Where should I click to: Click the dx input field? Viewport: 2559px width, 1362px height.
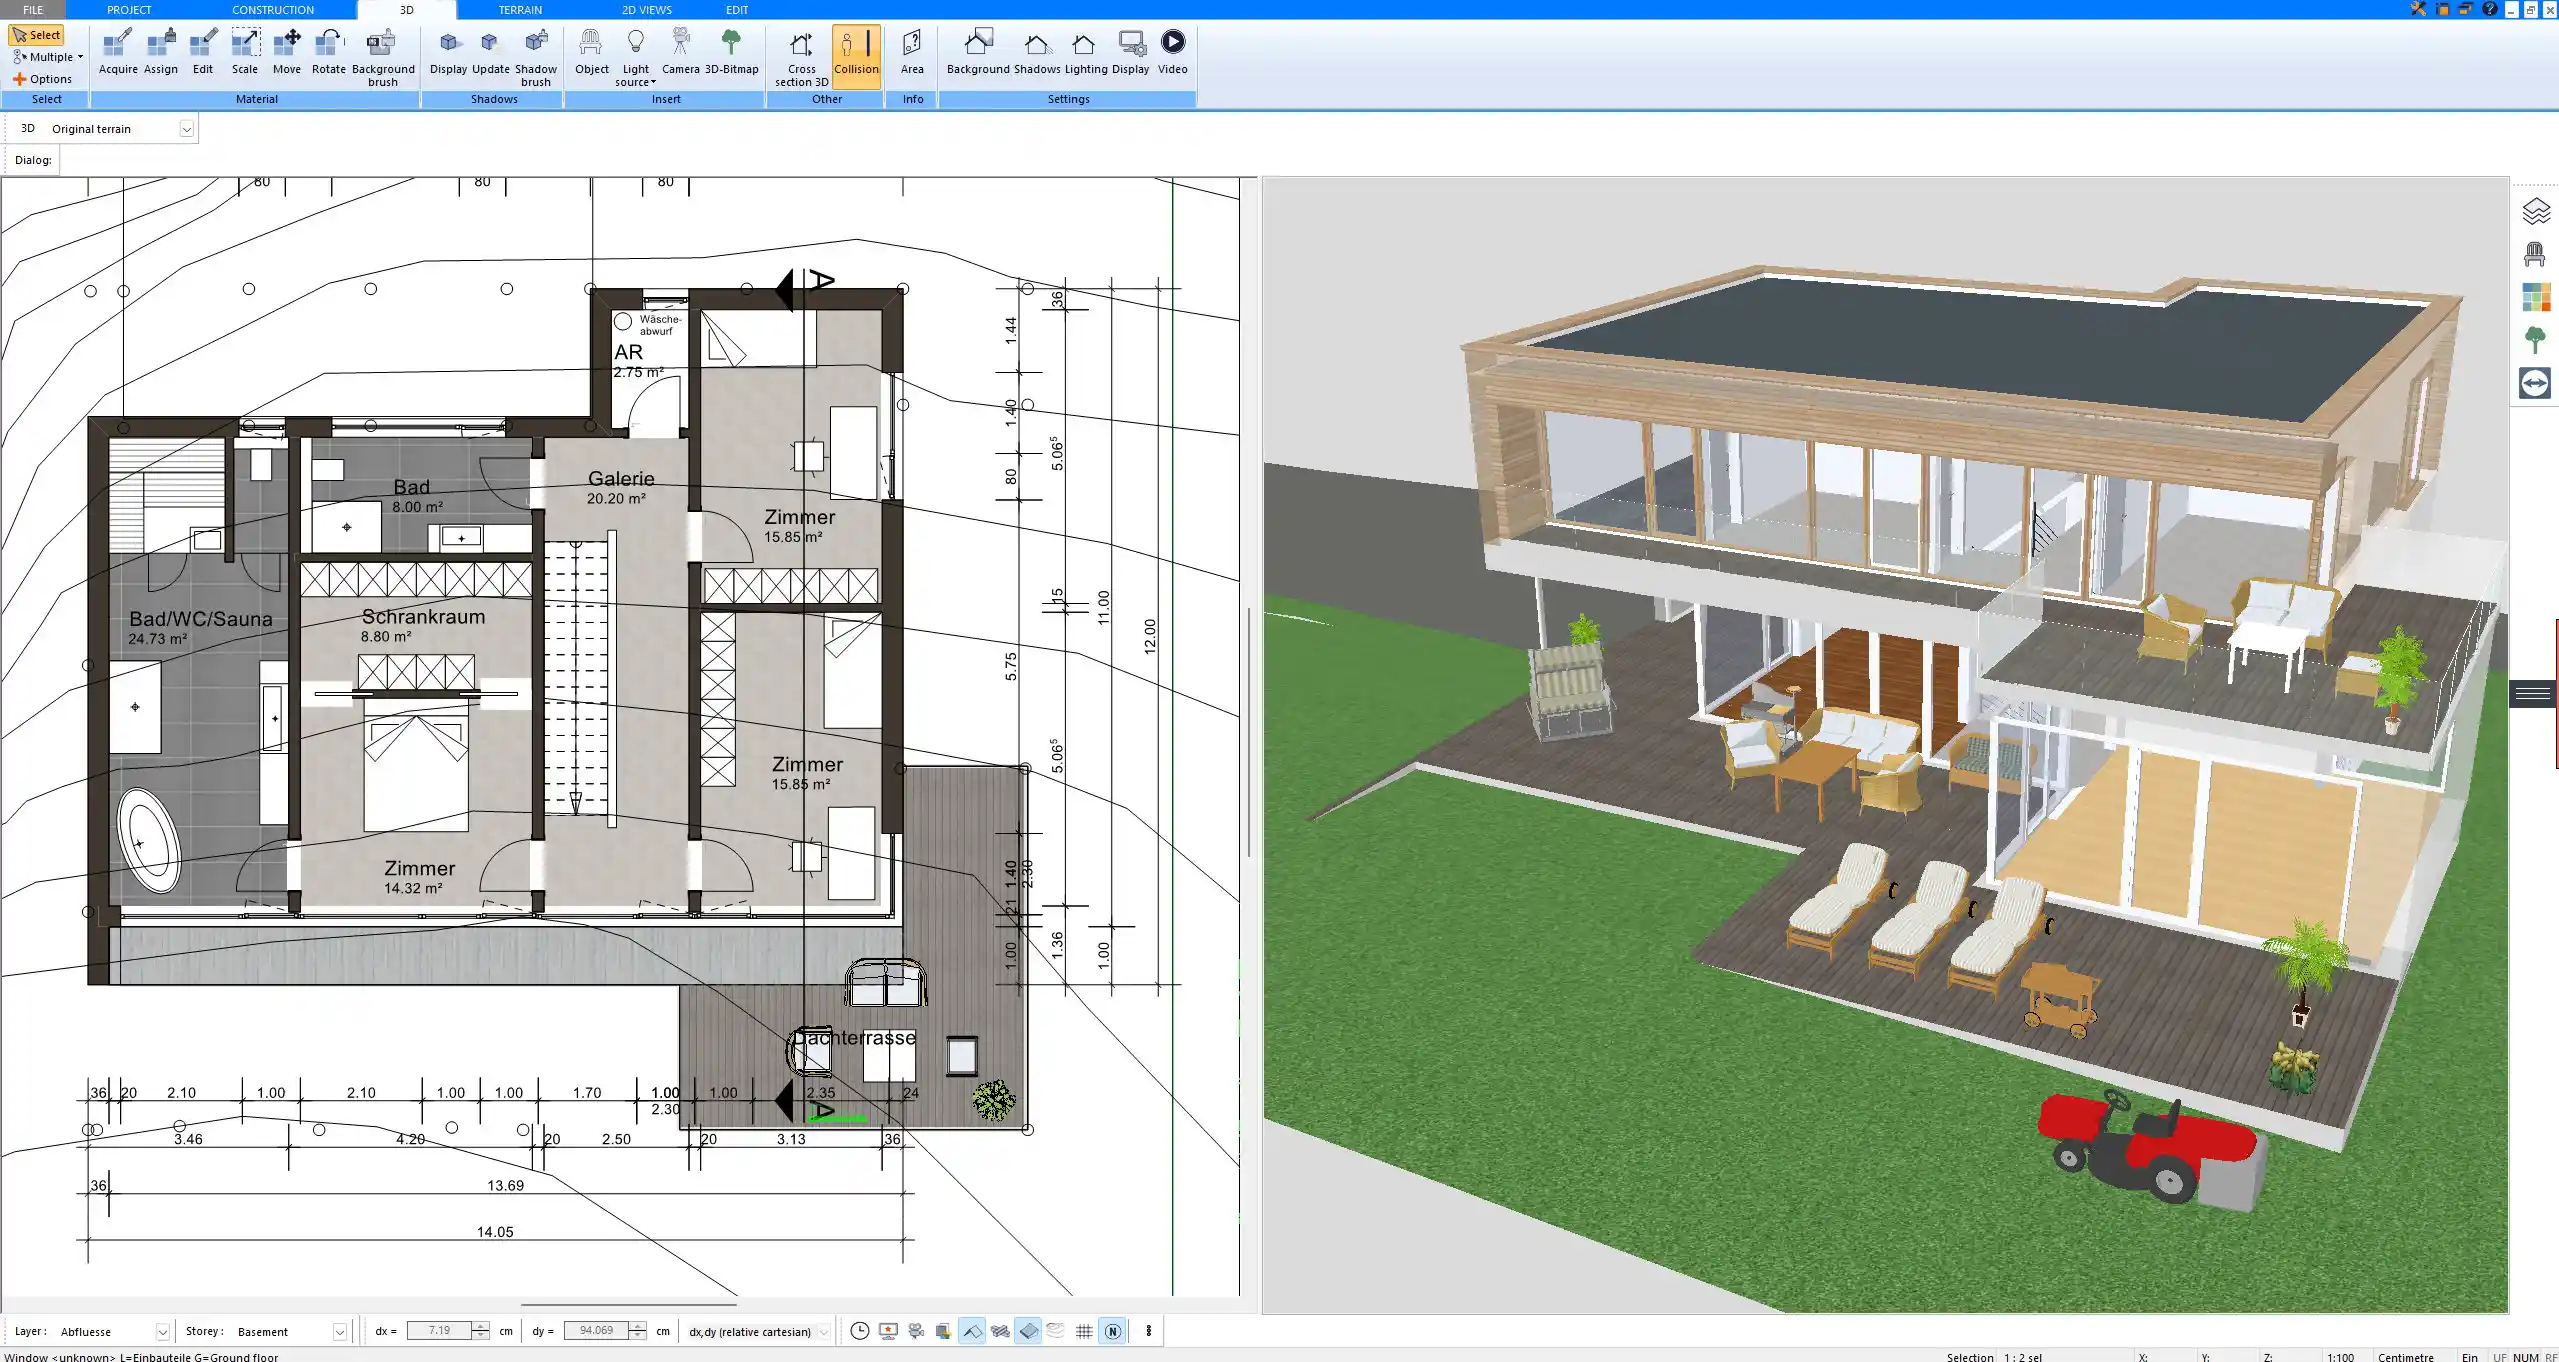pyautogui.click(x=439, y=1331)
